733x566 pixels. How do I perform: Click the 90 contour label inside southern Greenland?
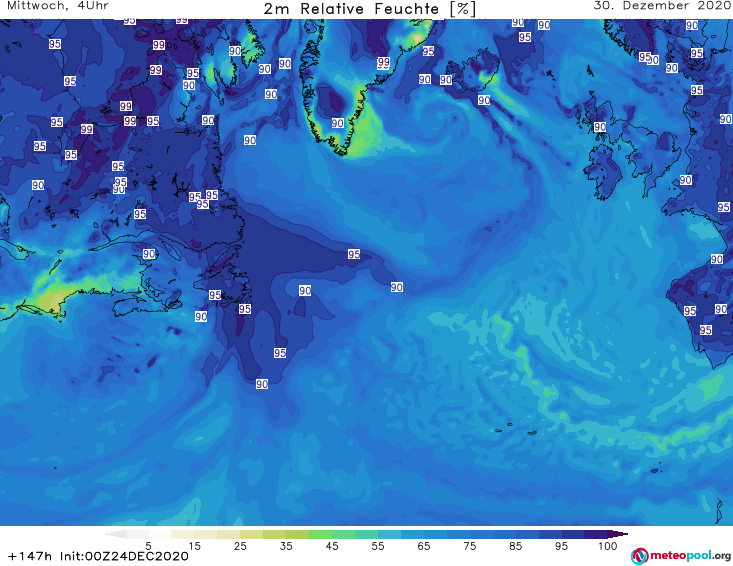[x=338, y=123]
